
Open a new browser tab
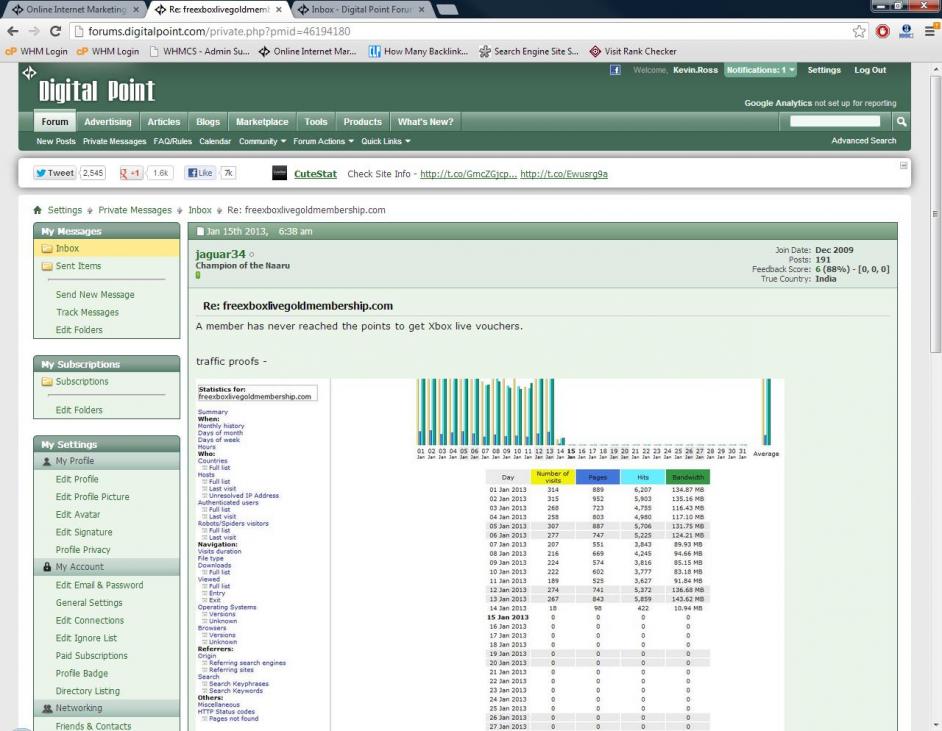pyautogui.click(x=446, y=10)
